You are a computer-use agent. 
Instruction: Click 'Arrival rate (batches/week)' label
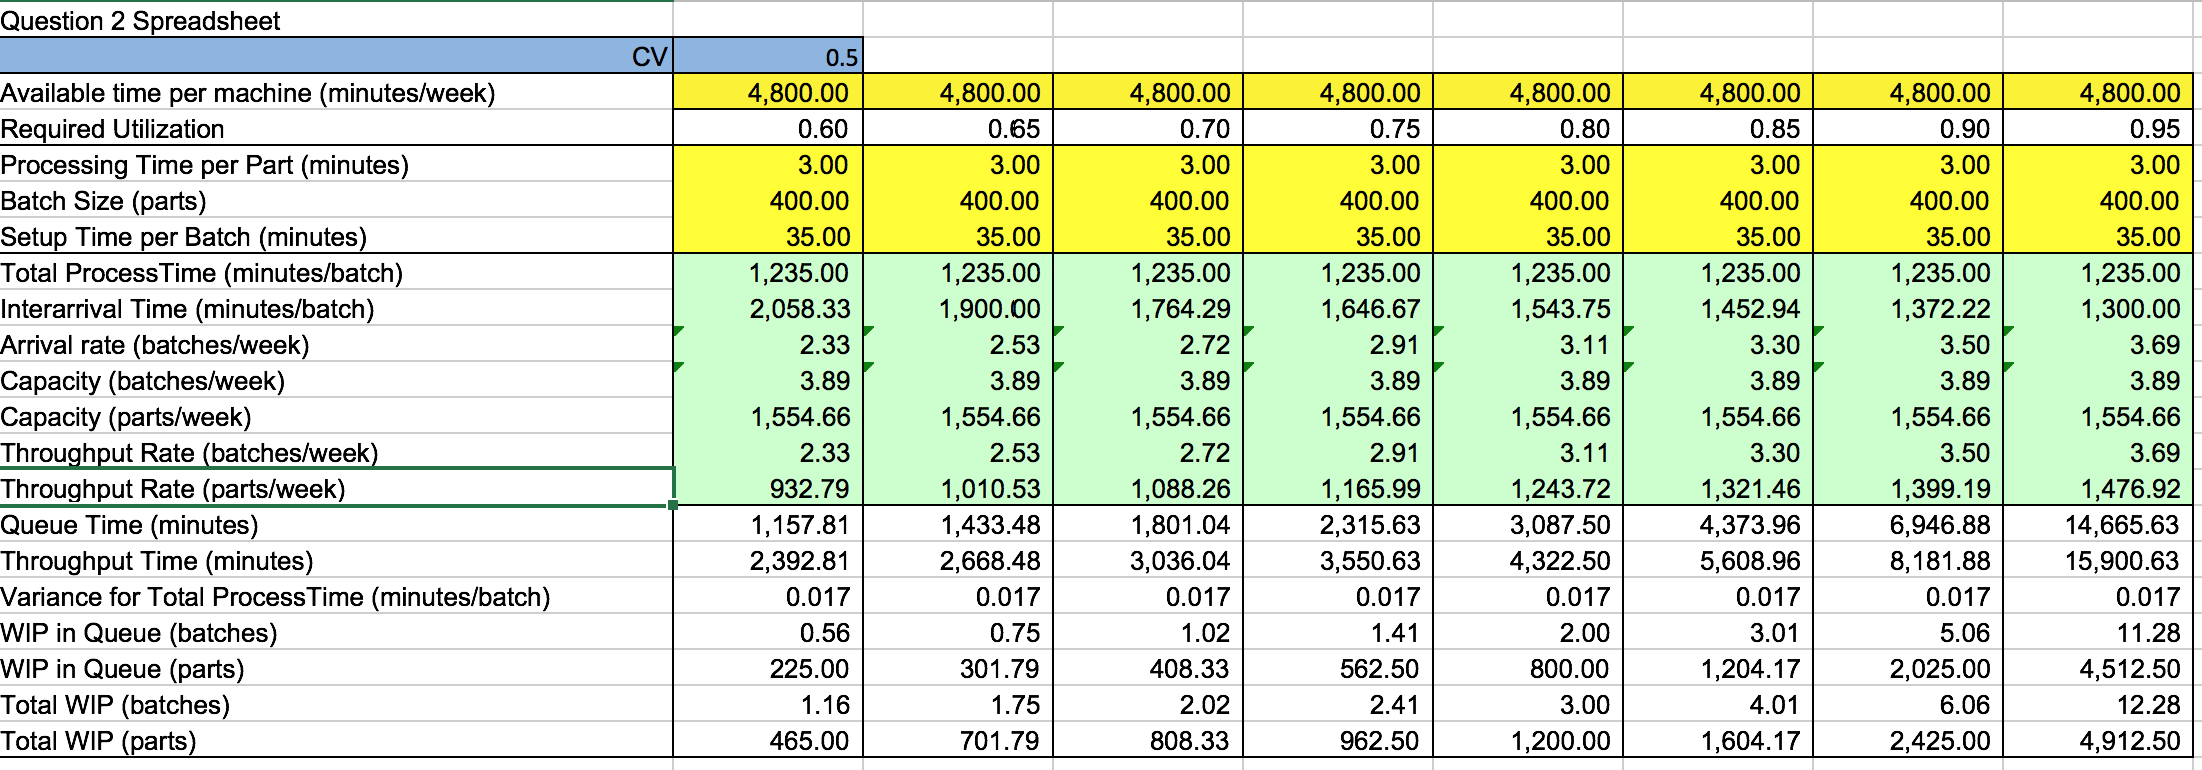pyautogui.click(x=336, y=344)
